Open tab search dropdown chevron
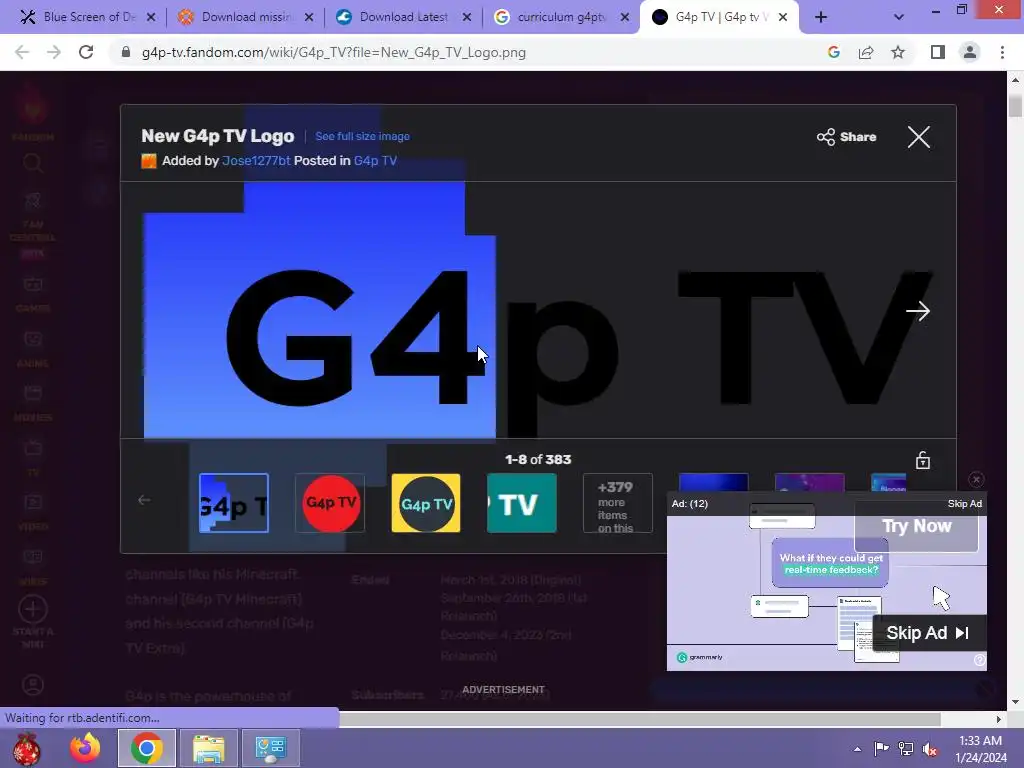This screenshot has height=768, width=1024. coord(899,18)
